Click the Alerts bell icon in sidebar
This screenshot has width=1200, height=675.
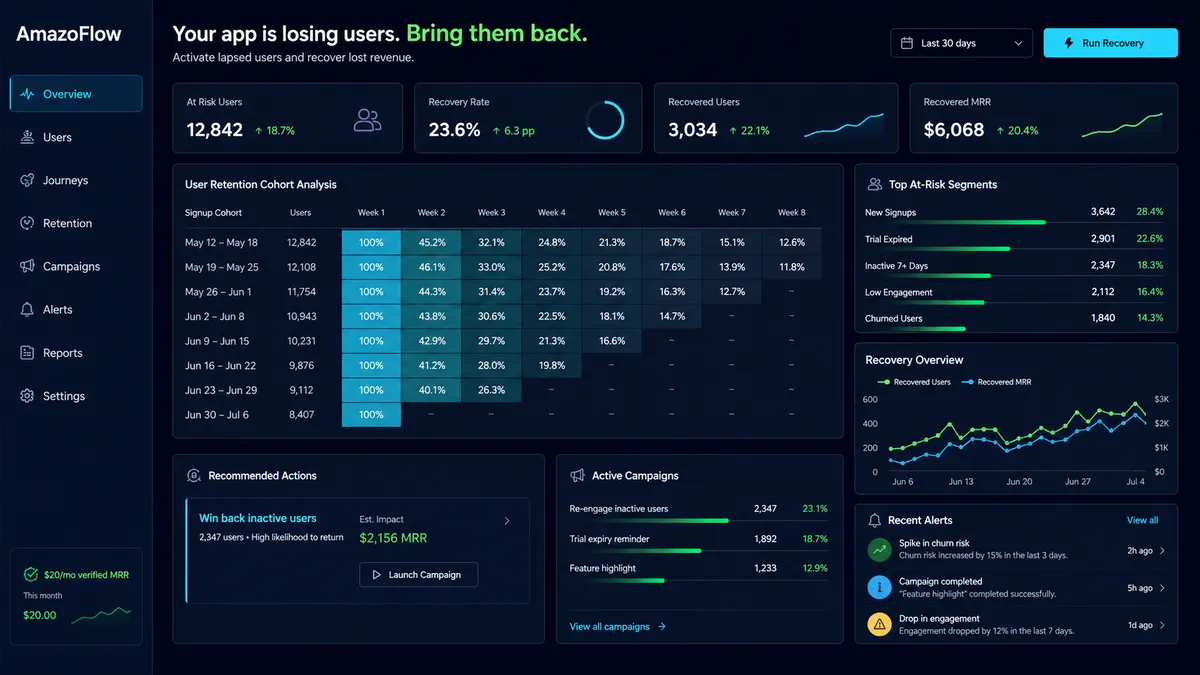coord(28,309)
